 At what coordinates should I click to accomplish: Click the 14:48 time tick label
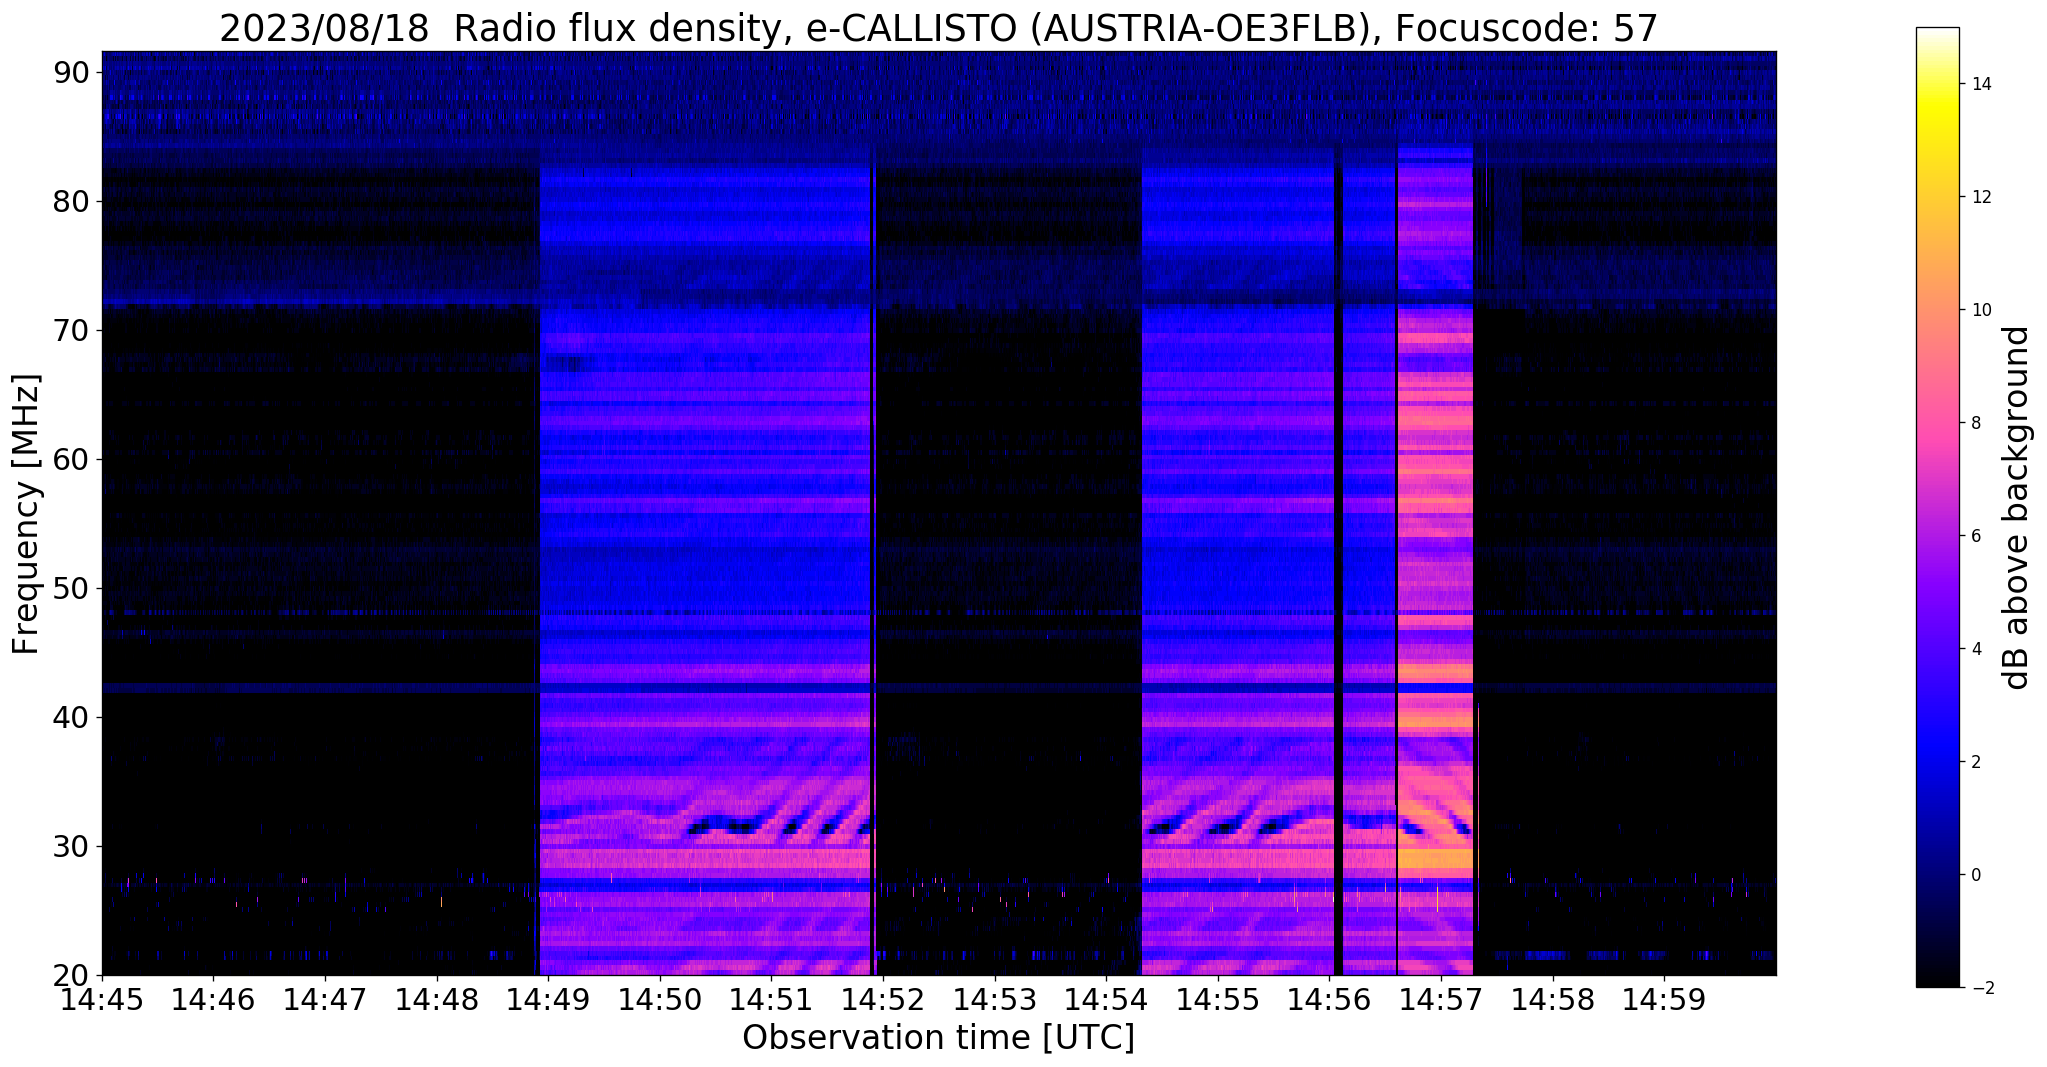436,999
